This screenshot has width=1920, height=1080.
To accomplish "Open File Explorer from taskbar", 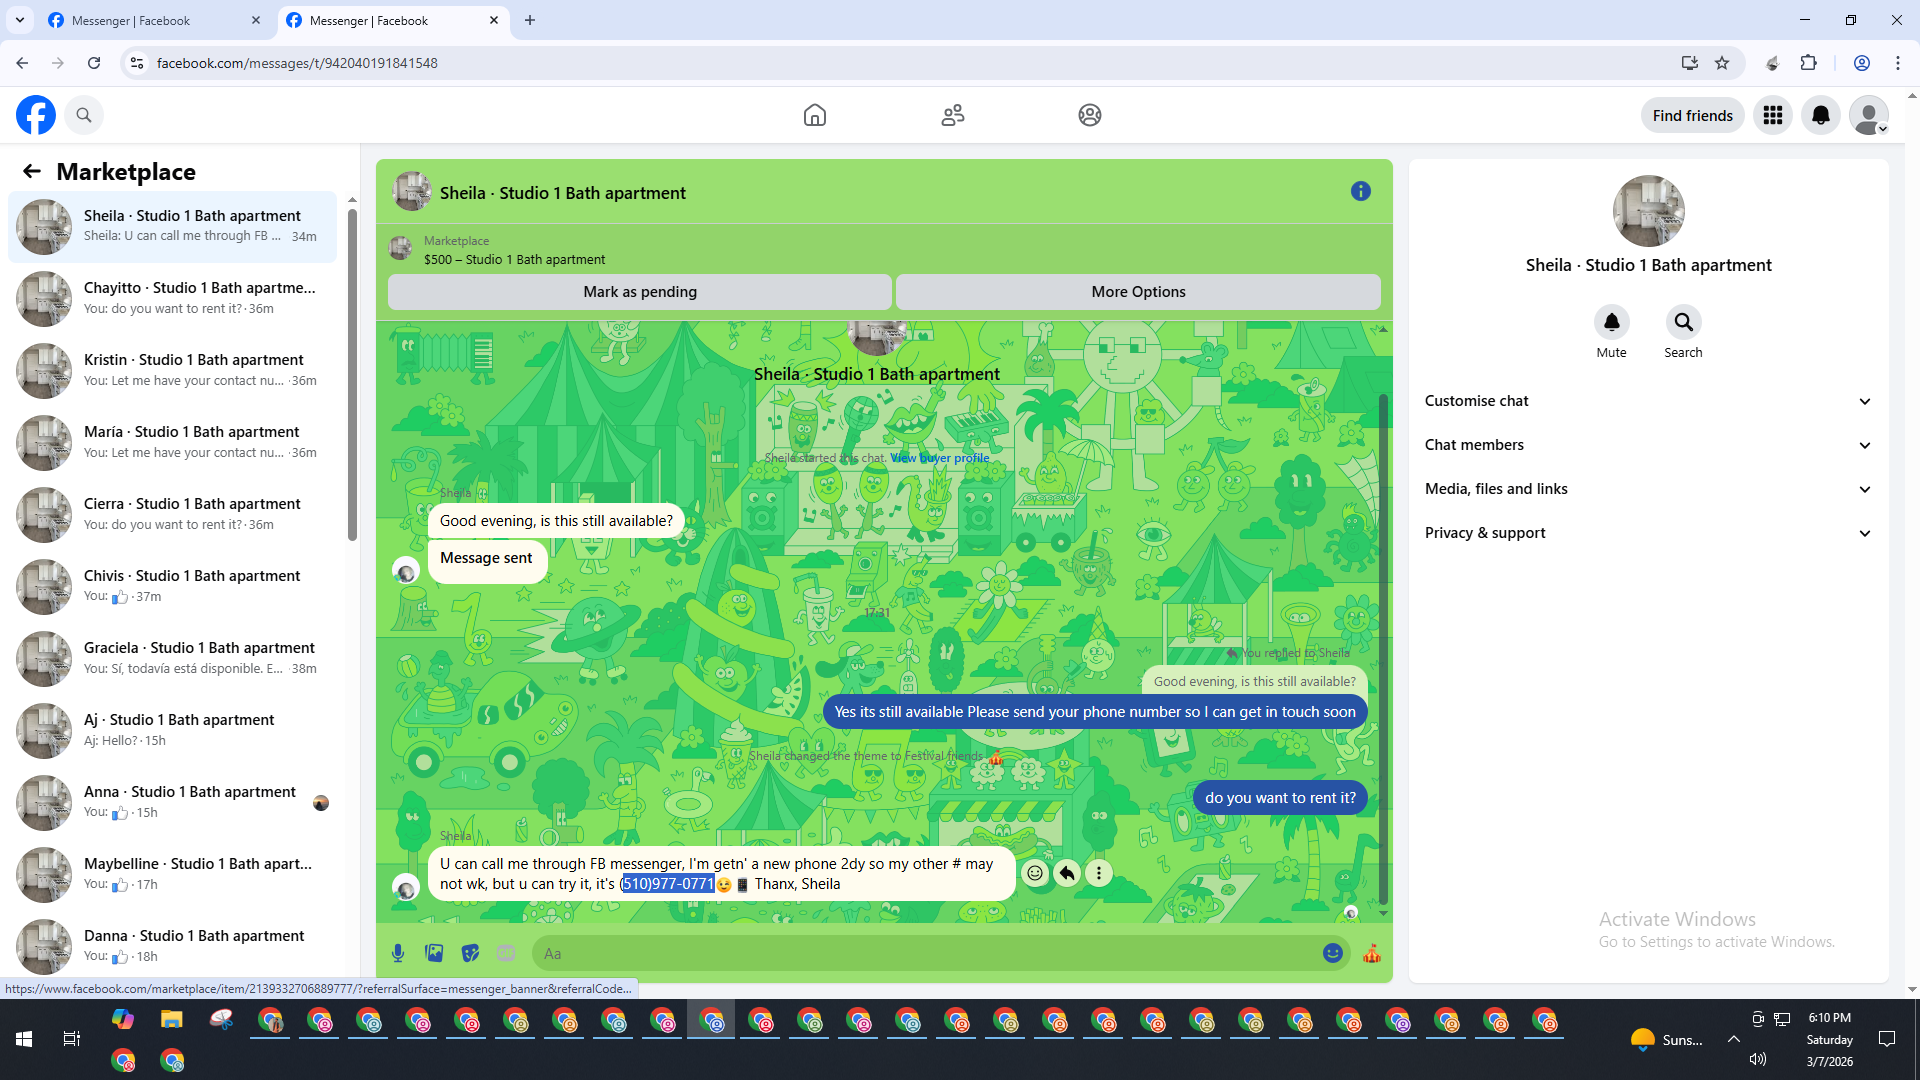I will click(172, 1020).
